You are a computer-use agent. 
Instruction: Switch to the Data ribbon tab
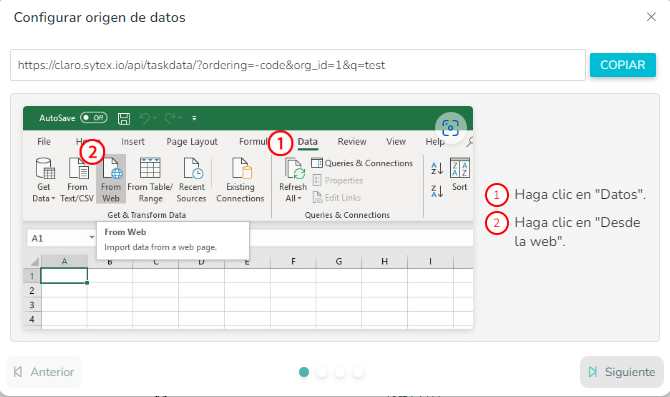point(308,141)
